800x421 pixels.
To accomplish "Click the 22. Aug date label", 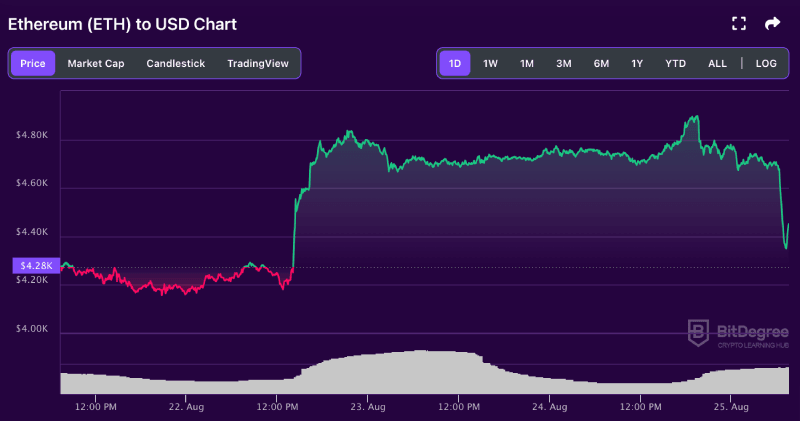I will (x=186, y=407).
